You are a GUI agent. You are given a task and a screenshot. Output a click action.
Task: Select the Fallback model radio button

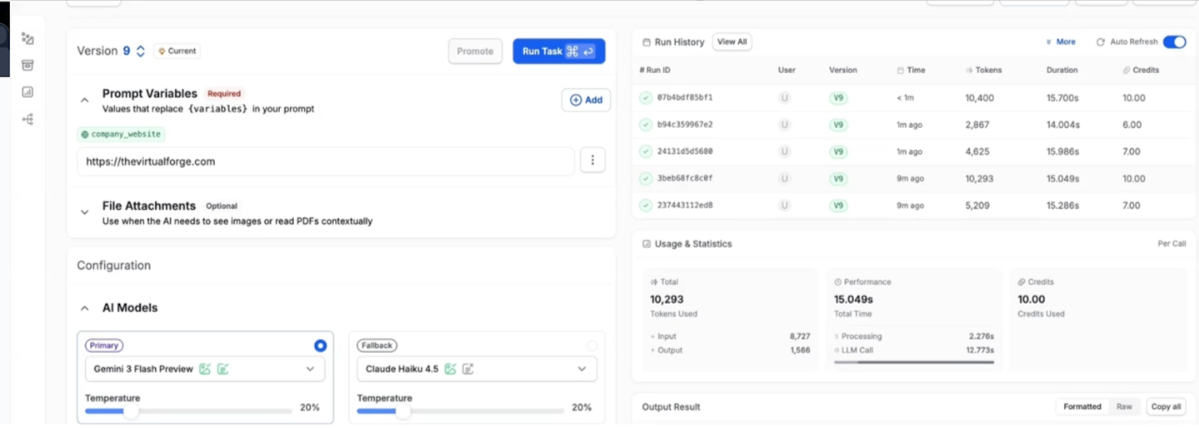592,345
